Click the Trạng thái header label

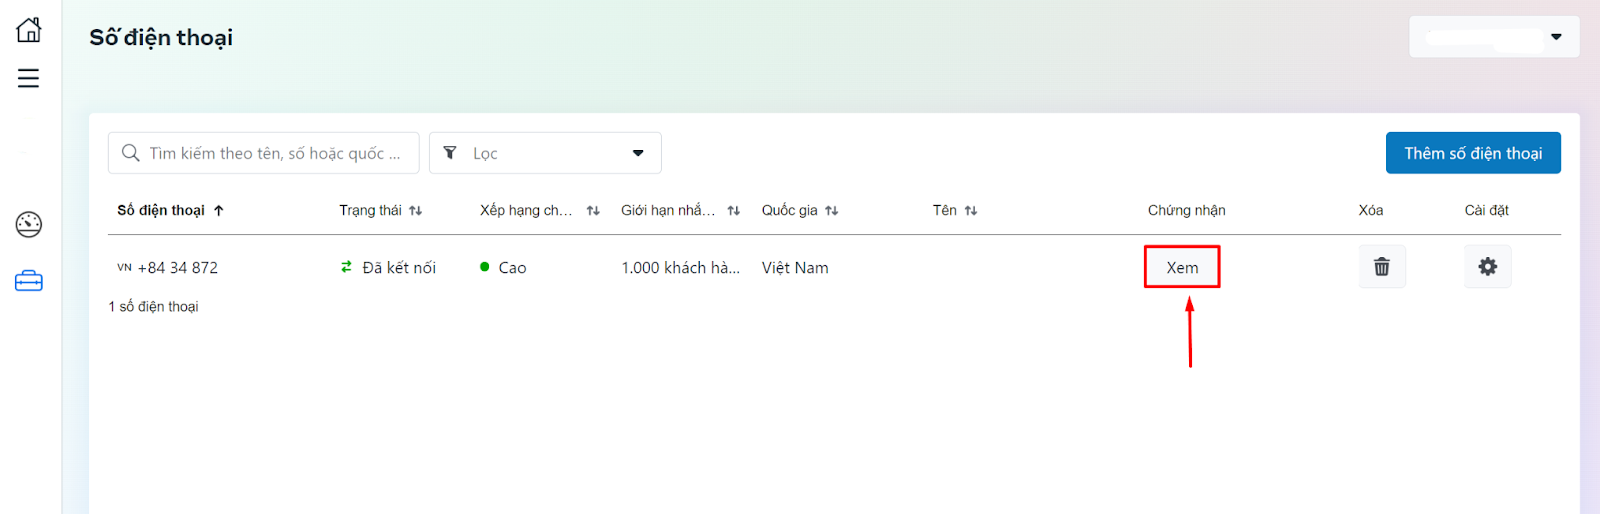[x=370, y=210]
